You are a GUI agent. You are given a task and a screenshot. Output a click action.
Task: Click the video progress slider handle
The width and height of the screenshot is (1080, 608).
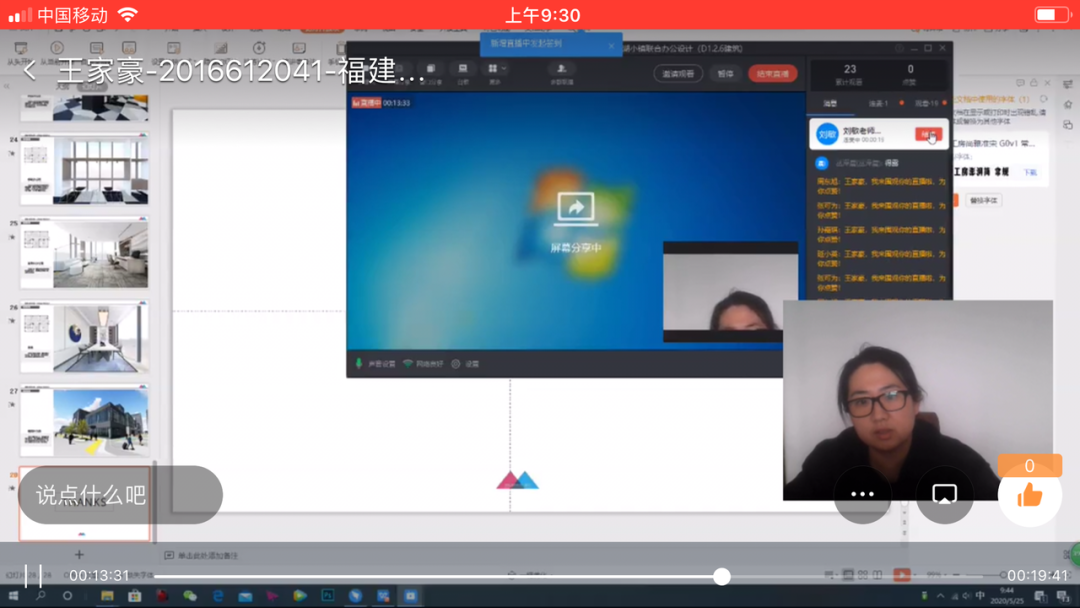click(x=721, y=576)
